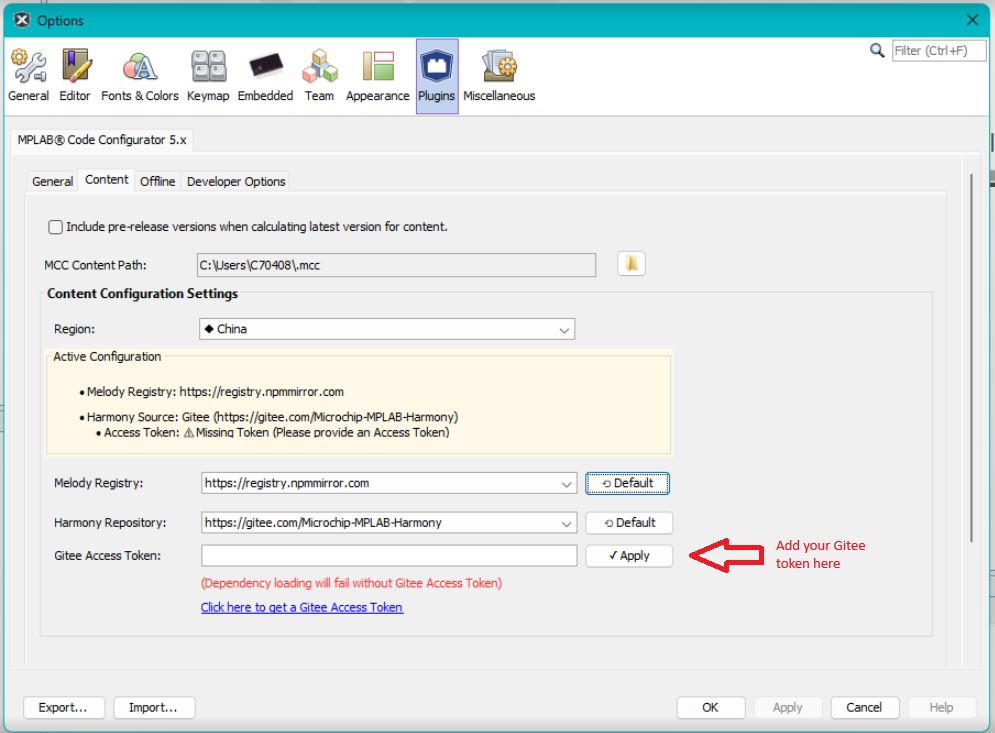
Task: Reset Melody Registry to Default
Action: tap(628, 484)
